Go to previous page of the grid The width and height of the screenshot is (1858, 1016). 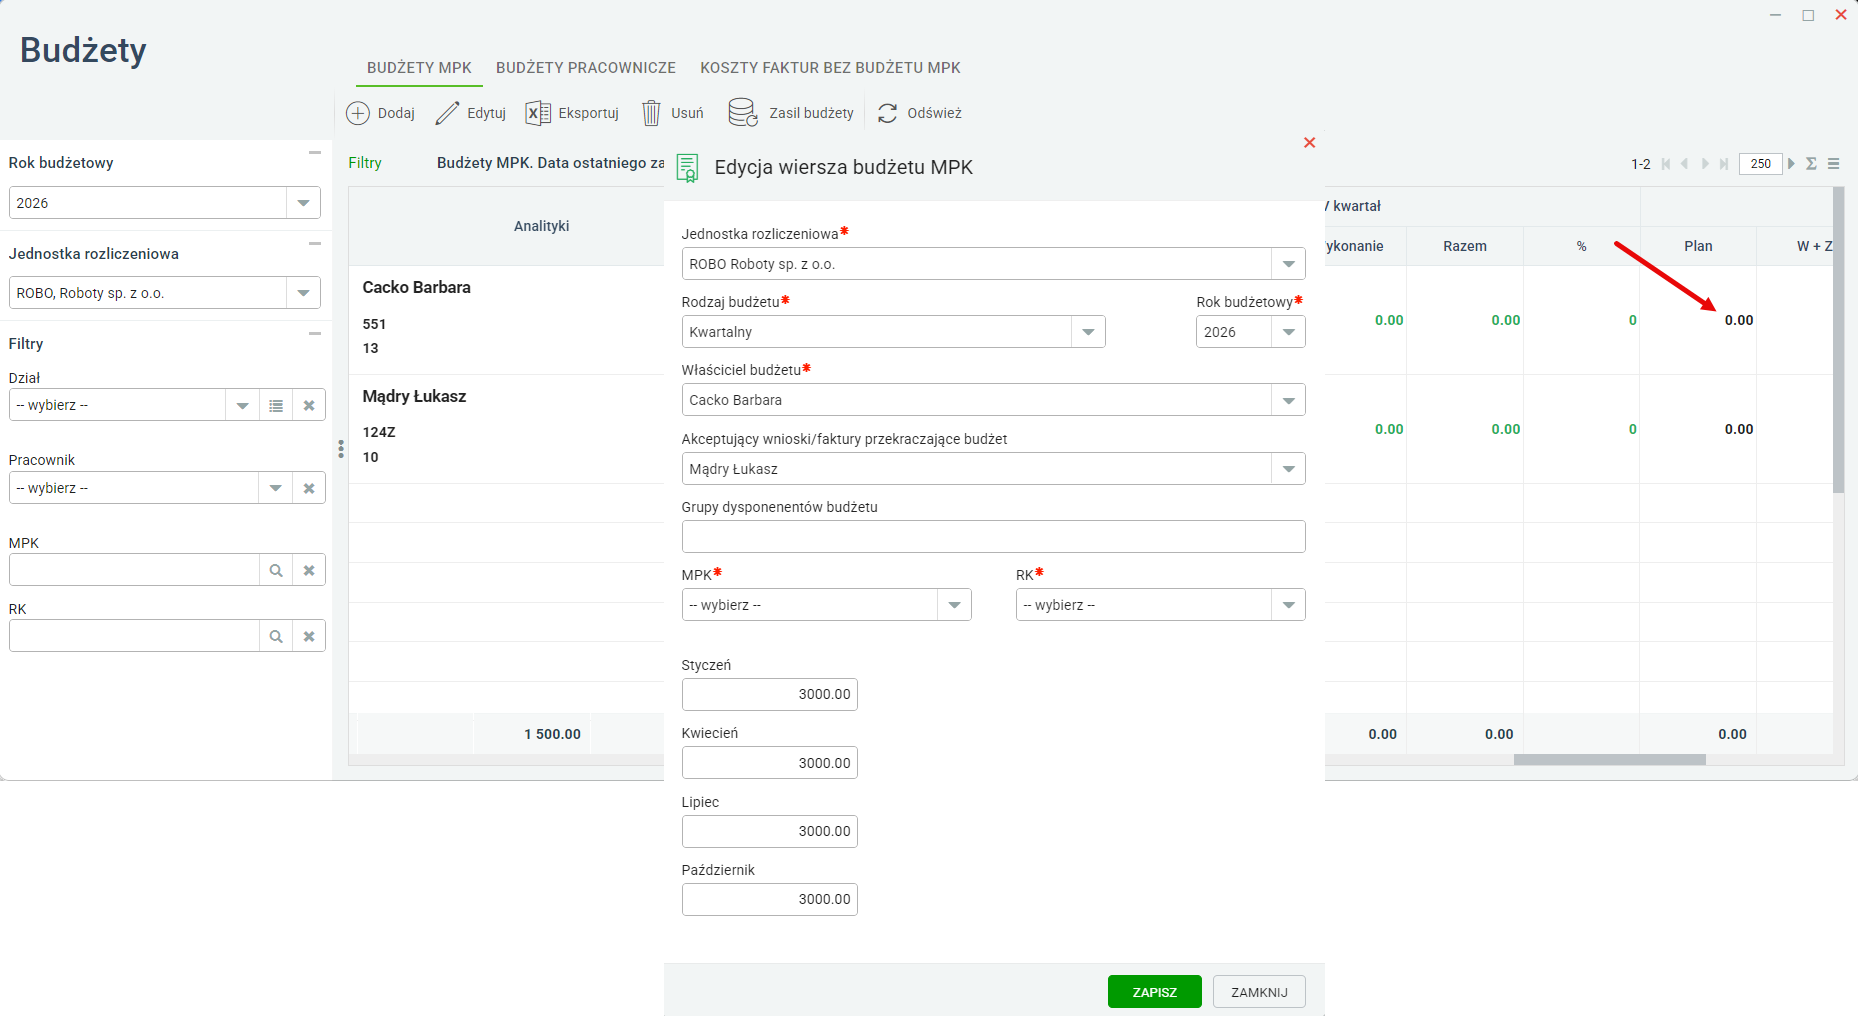[x=1685, y=164]
